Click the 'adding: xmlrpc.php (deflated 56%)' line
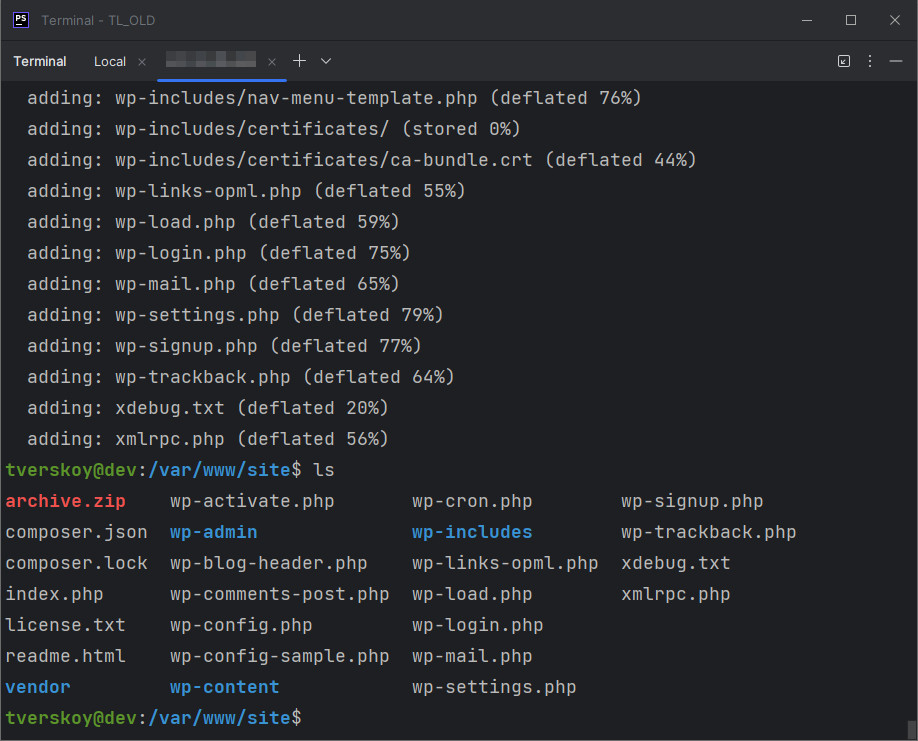This screenshot has width=918, height=741. tap(208, 439)
